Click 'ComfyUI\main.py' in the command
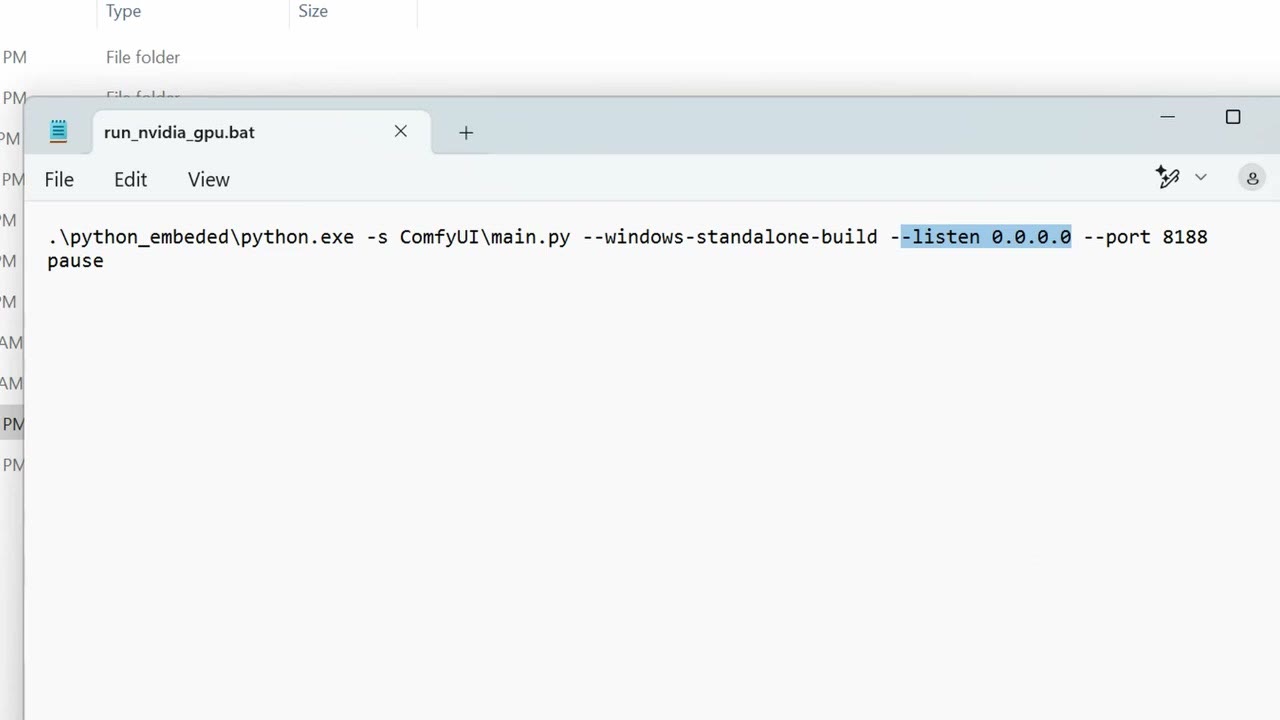 [485, 237]
